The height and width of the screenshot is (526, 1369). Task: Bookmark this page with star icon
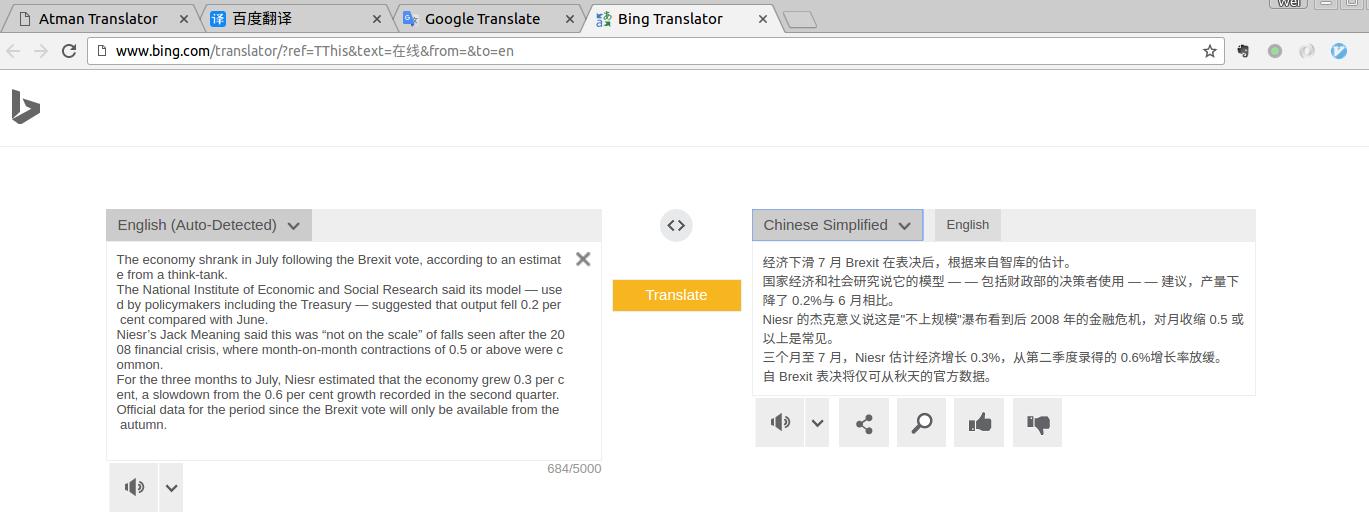1210,51
